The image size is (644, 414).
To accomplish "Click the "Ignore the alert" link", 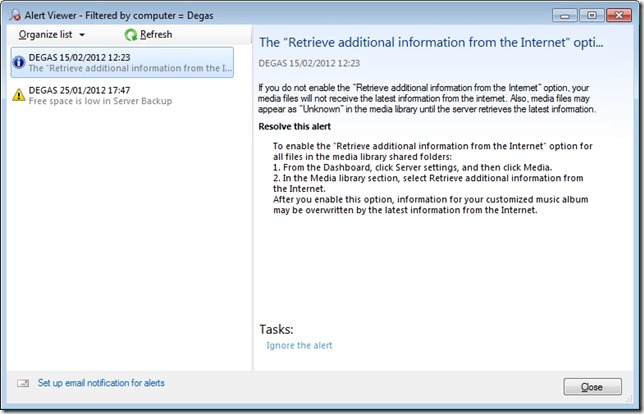I will coord(299,346).
